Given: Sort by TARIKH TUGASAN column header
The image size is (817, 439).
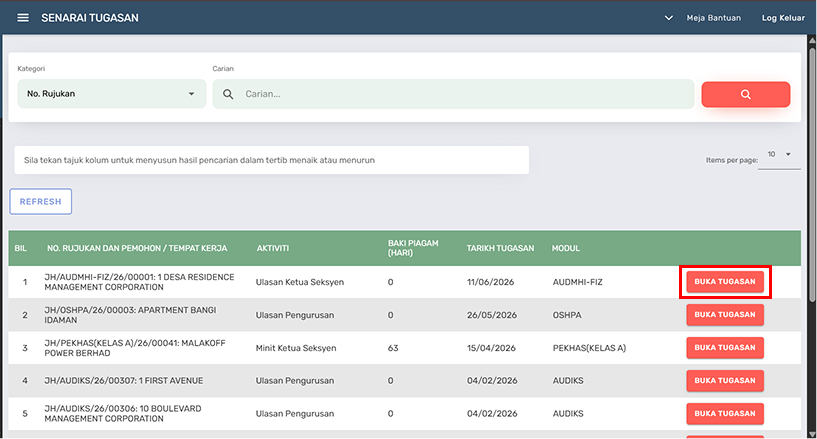Looking at the screenshot, I should tap(500, 248).
